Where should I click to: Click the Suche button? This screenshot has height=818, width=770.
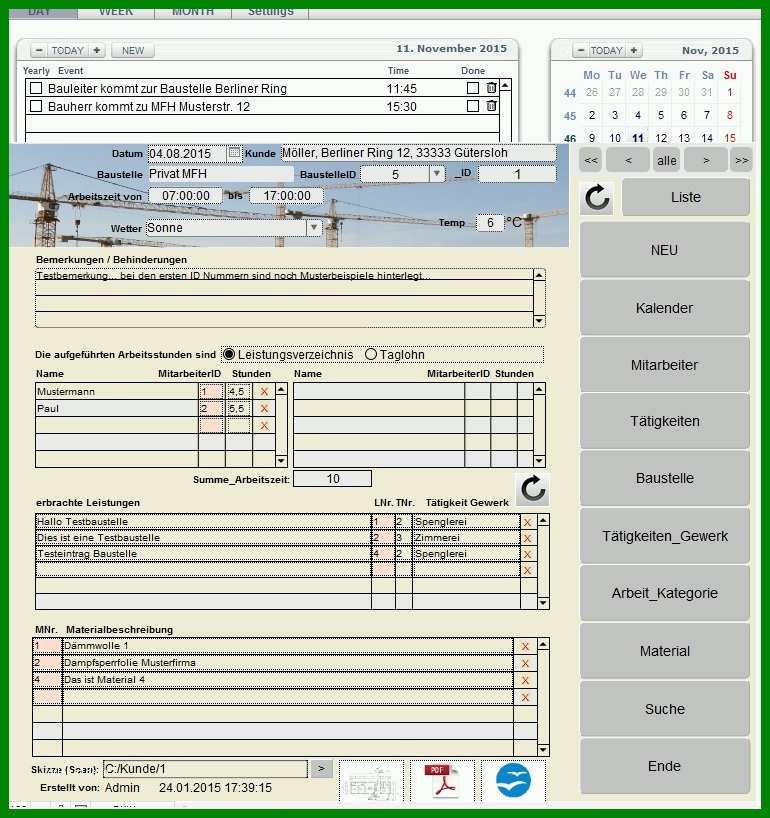click(x=664, y=709)
